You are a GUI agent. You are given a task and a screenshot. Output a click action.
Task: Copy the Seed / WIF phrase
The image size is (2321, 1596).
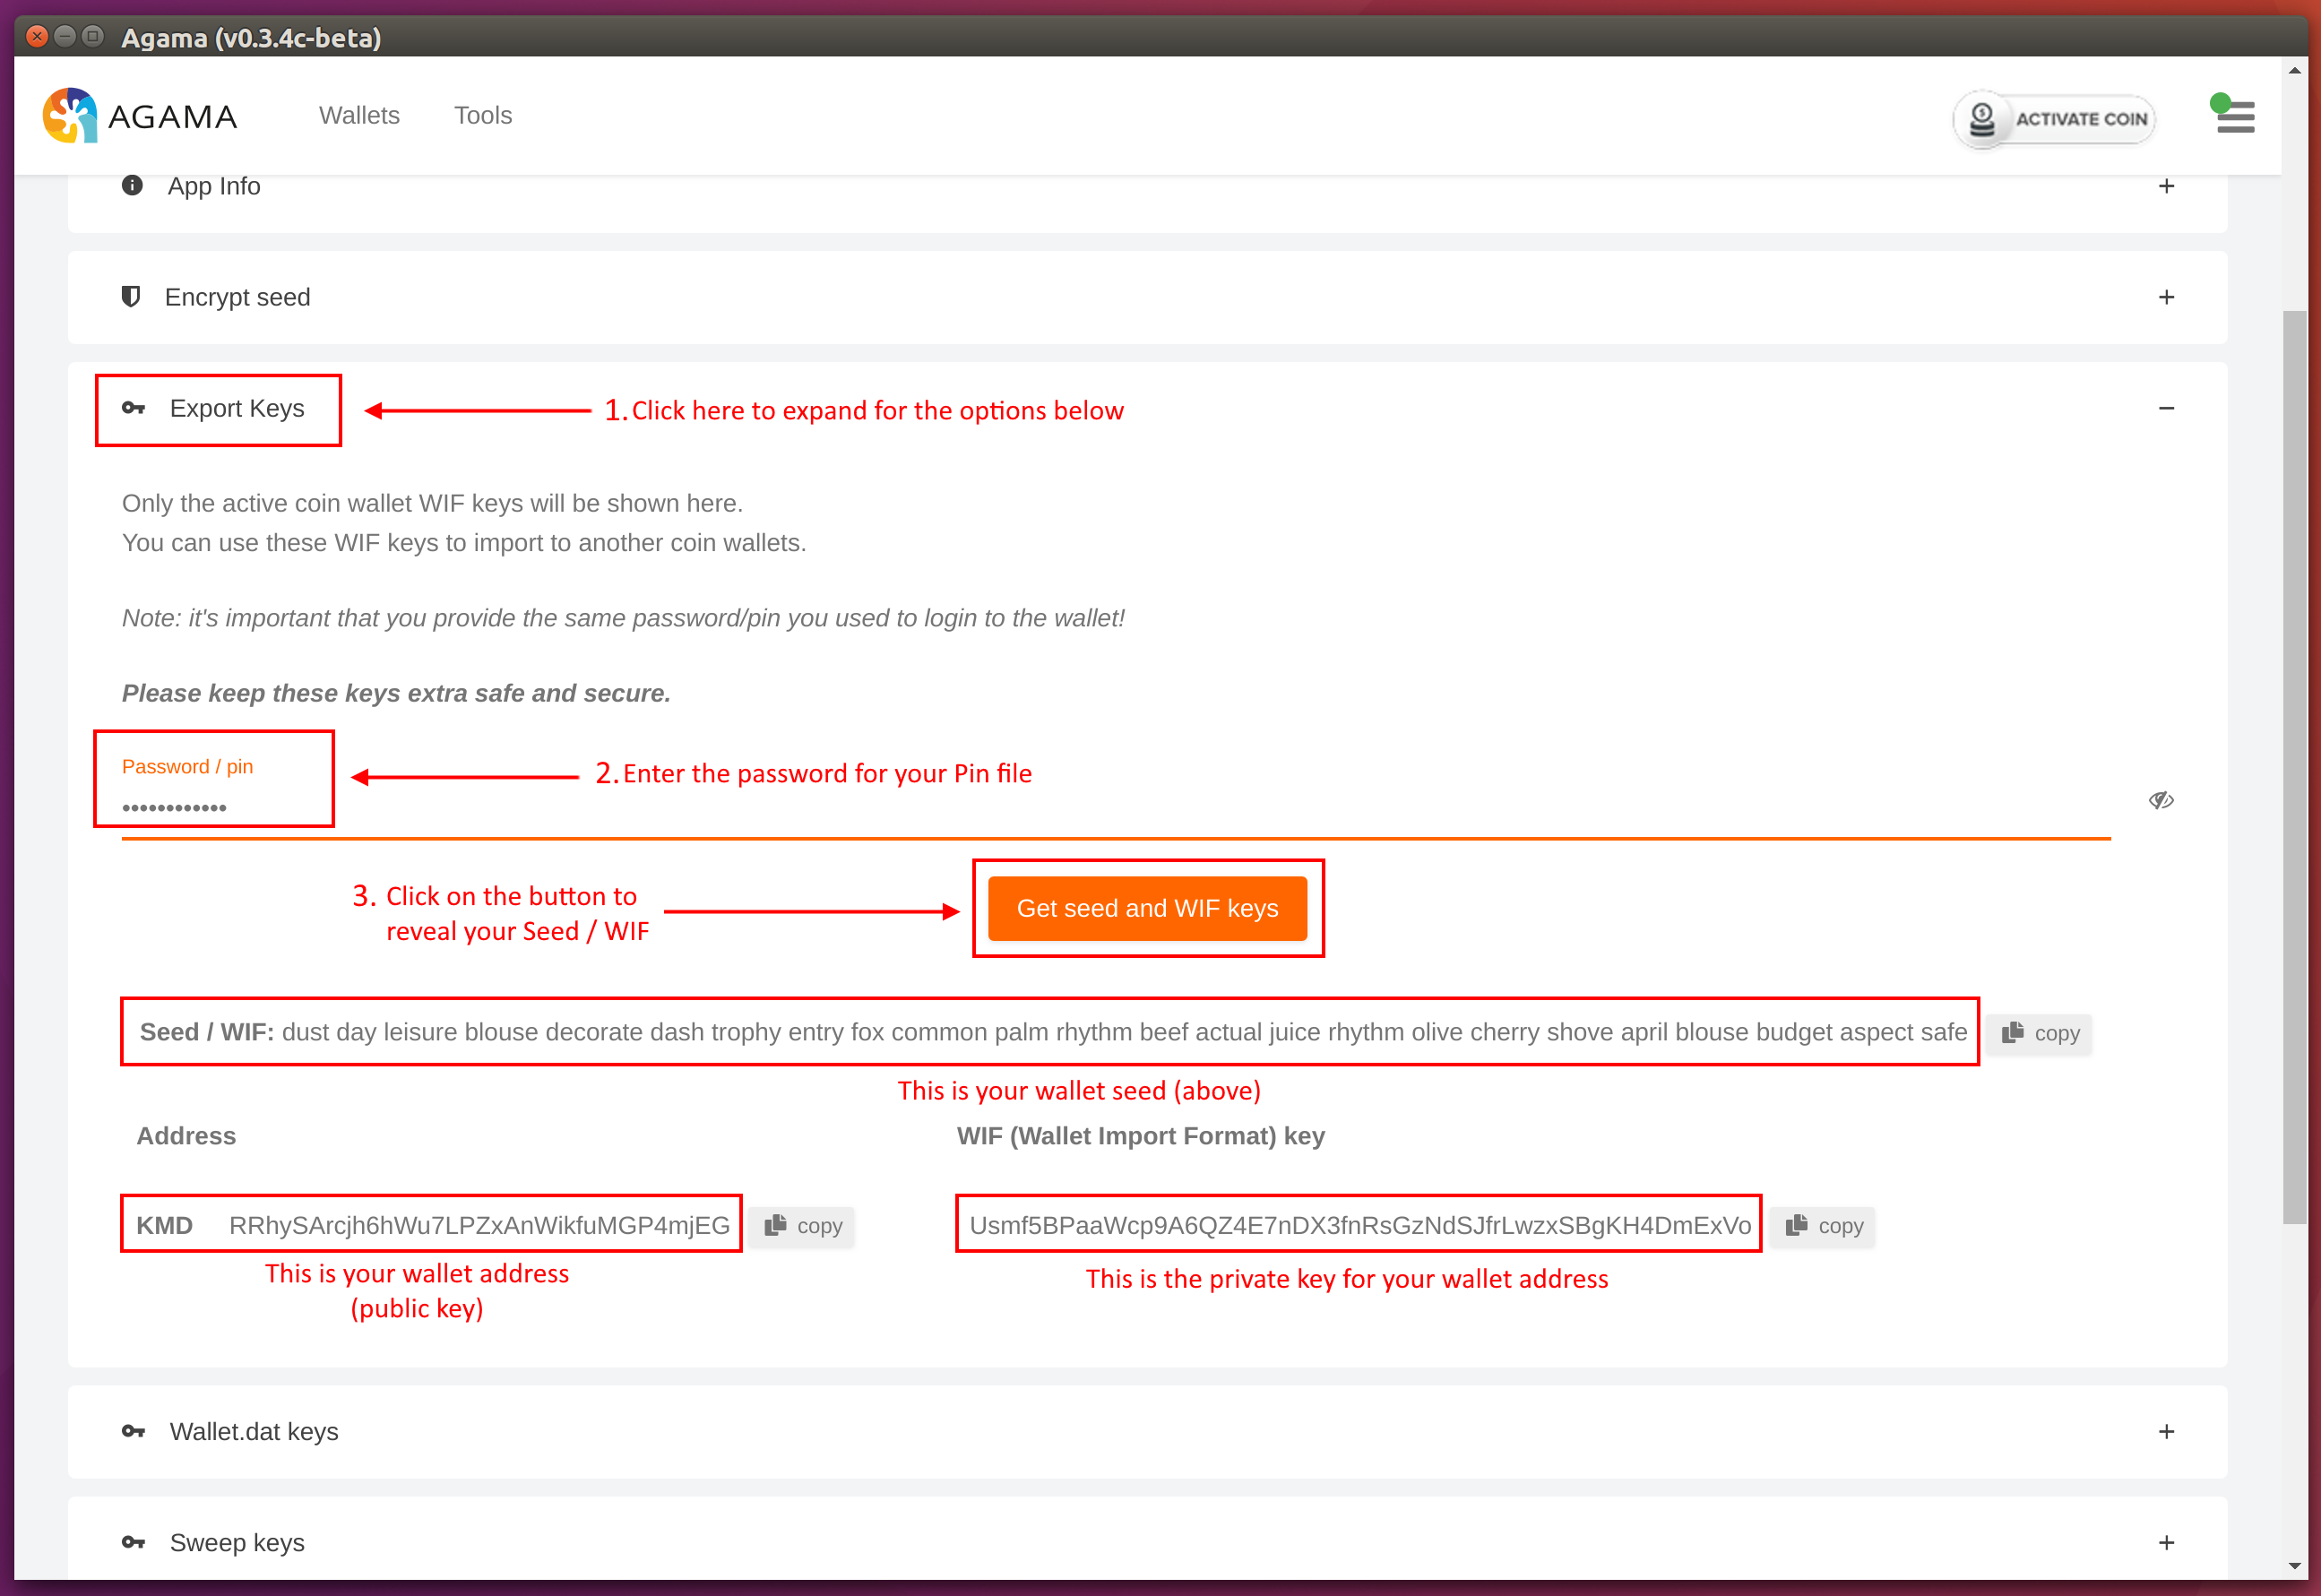pos(2040,1033)
